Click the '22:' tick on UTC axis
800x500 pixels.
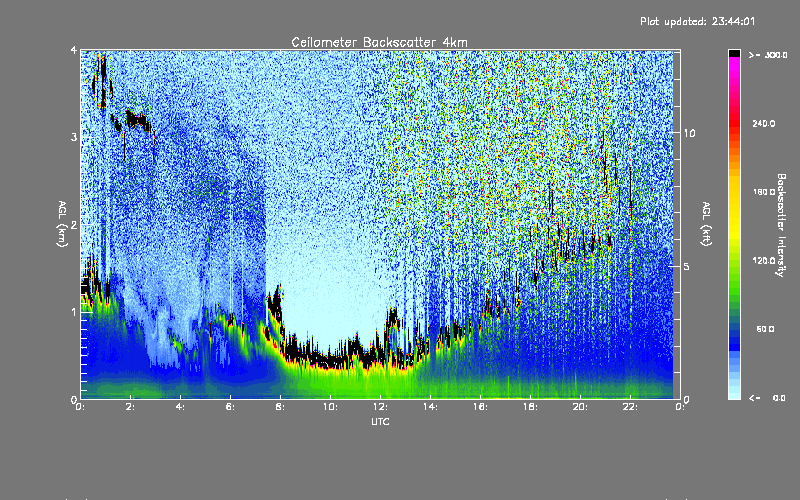tap(630, 407)
